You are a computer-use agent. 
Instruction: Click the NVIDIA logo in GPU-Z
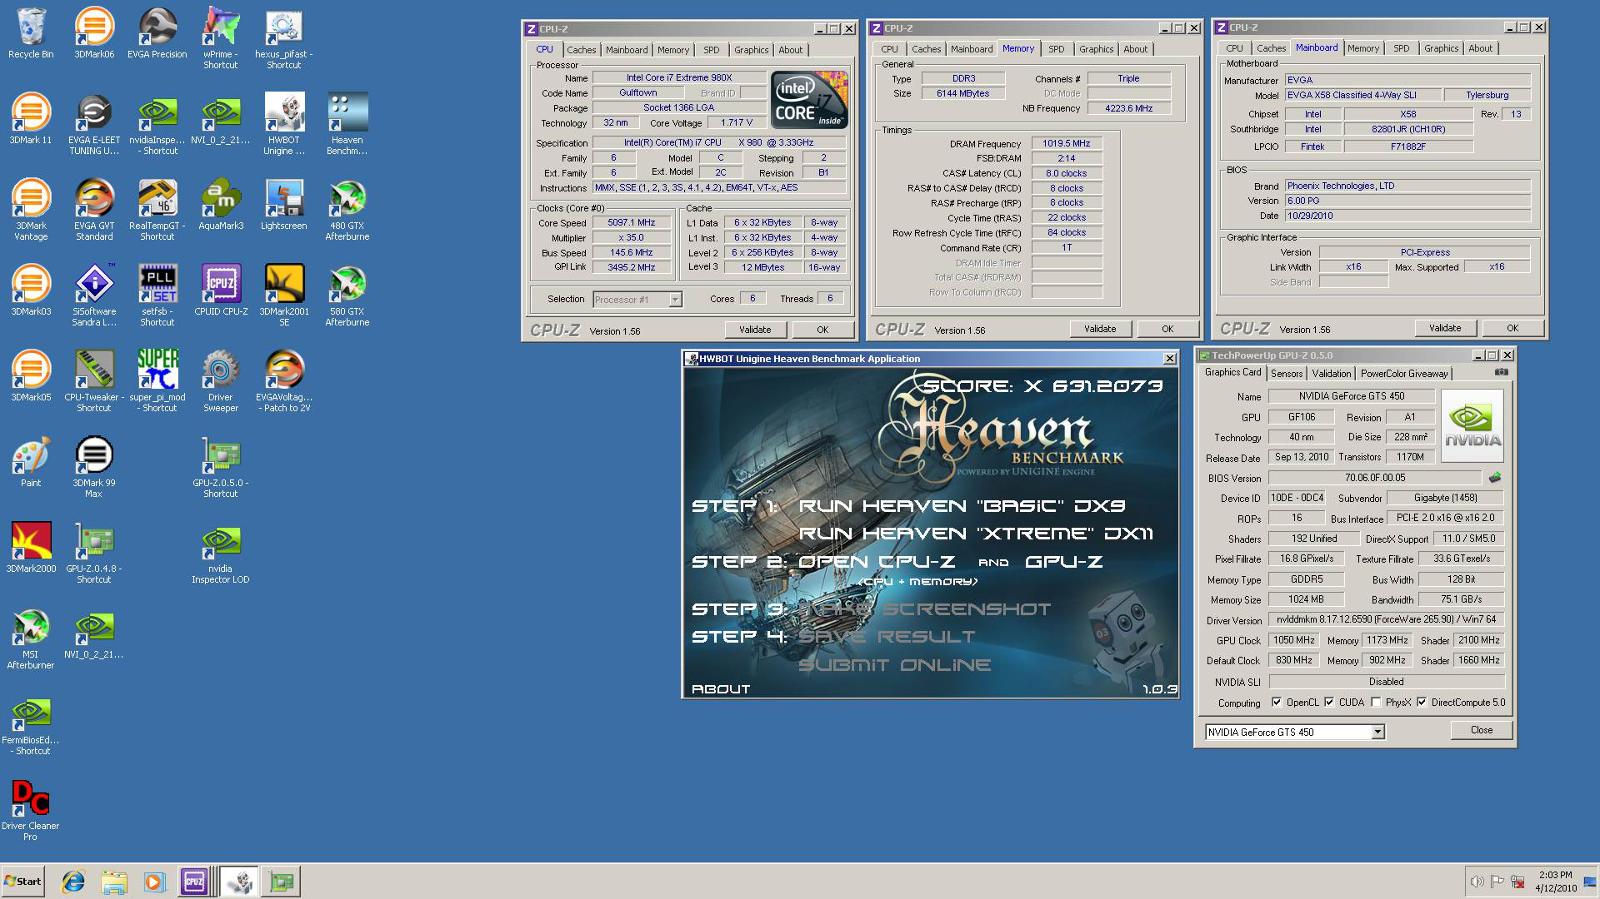click(x=1472, y=425)
